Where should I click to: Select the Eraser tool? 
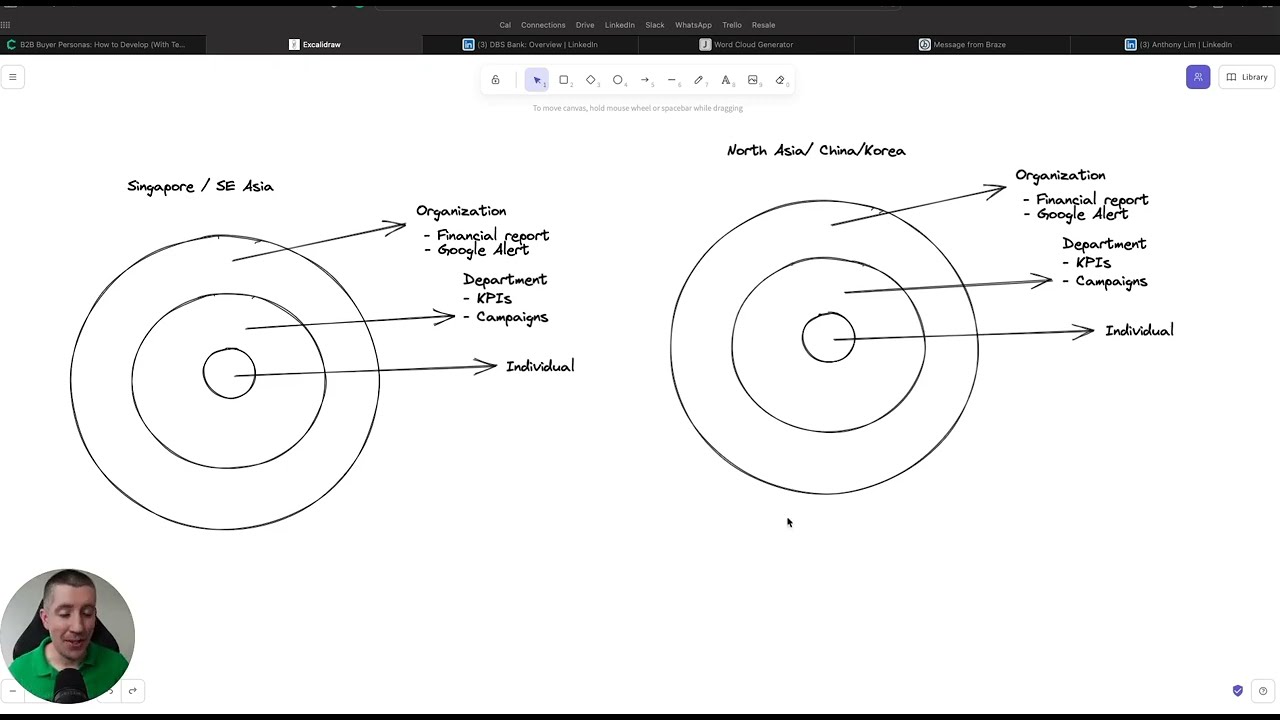point(780,80)
